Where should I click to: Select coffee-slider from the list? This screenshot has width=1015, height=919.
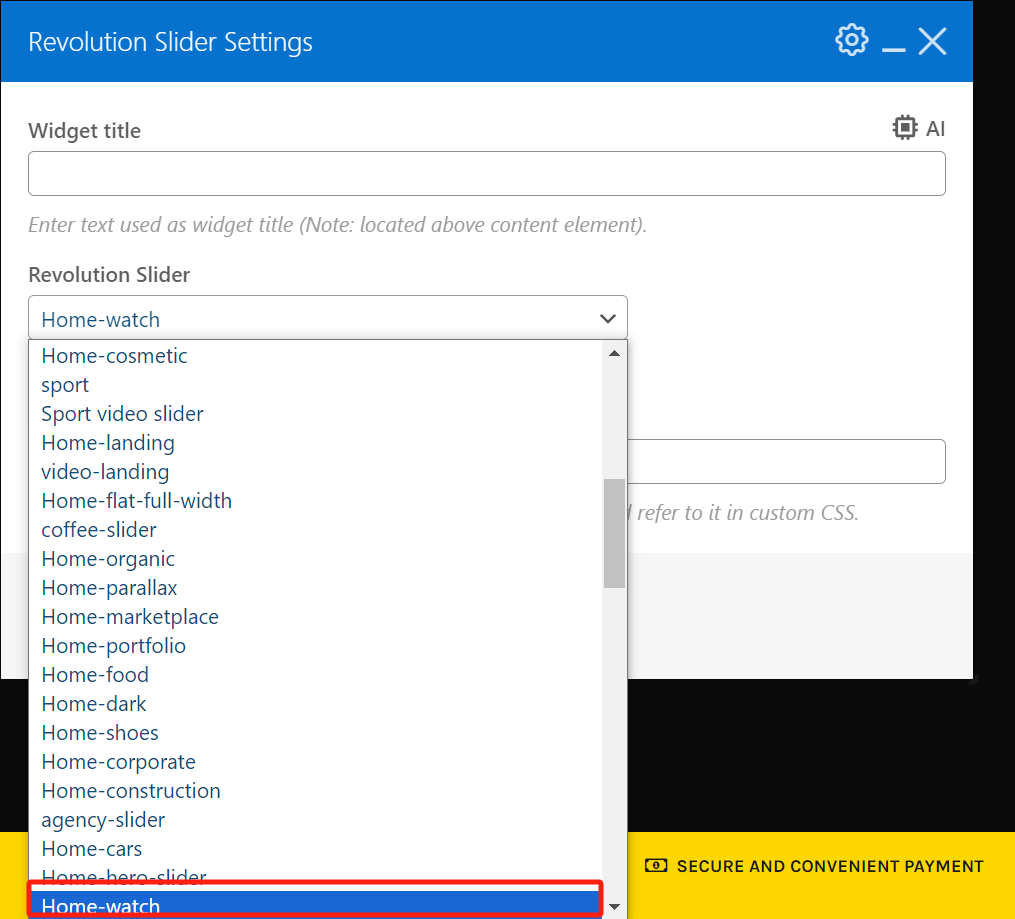tap(99, 530)
